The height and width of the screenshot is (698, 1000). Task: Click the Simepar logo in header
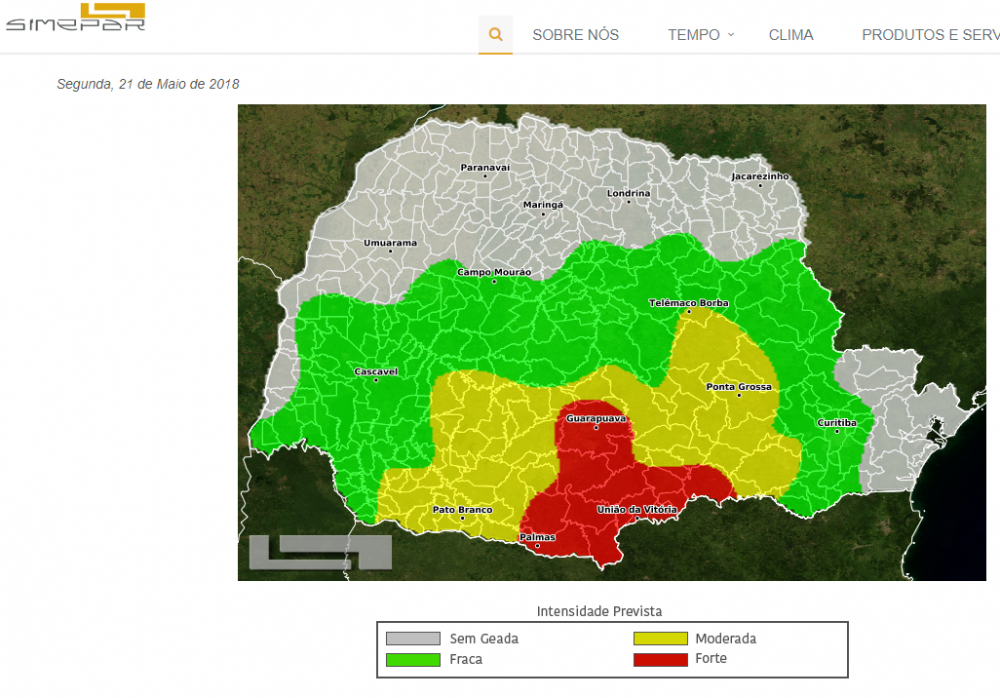coord(76,18)
